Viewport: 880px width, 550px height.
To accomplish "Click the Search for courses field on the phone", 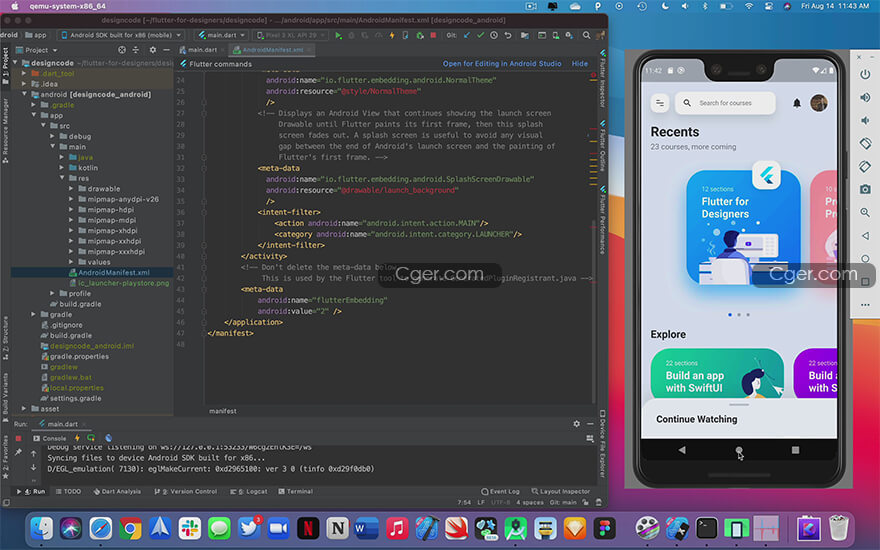I will click(725, 103).
